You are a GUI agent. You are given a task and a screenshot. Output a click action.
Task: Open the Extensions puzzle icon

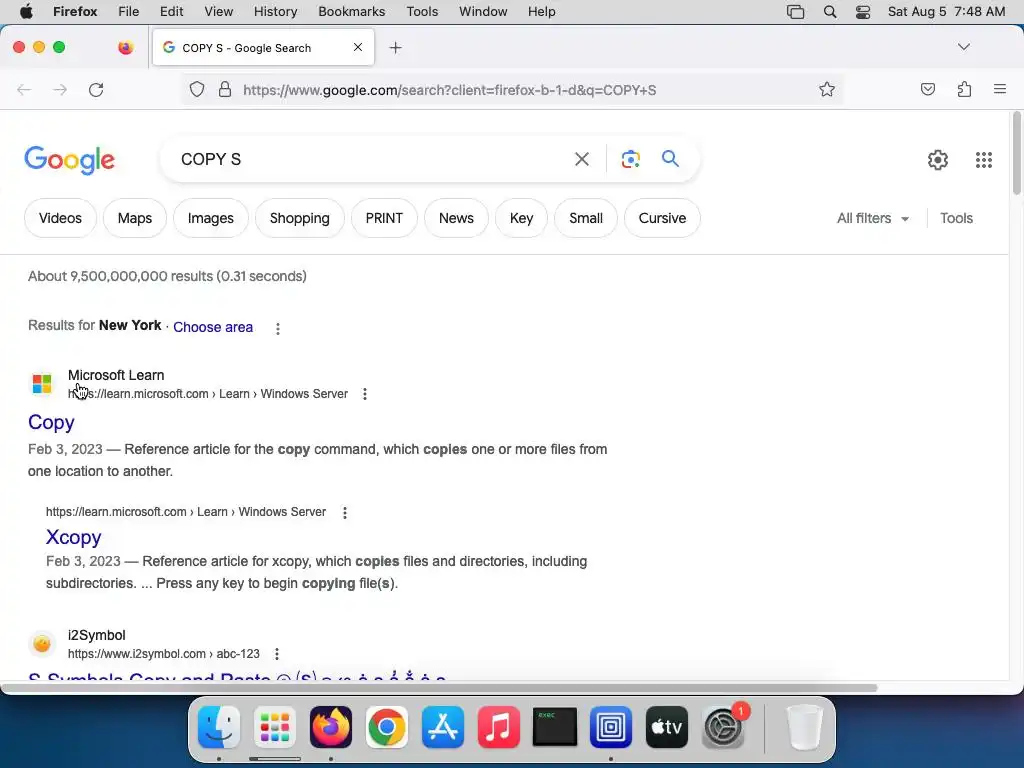pos(964,89)
